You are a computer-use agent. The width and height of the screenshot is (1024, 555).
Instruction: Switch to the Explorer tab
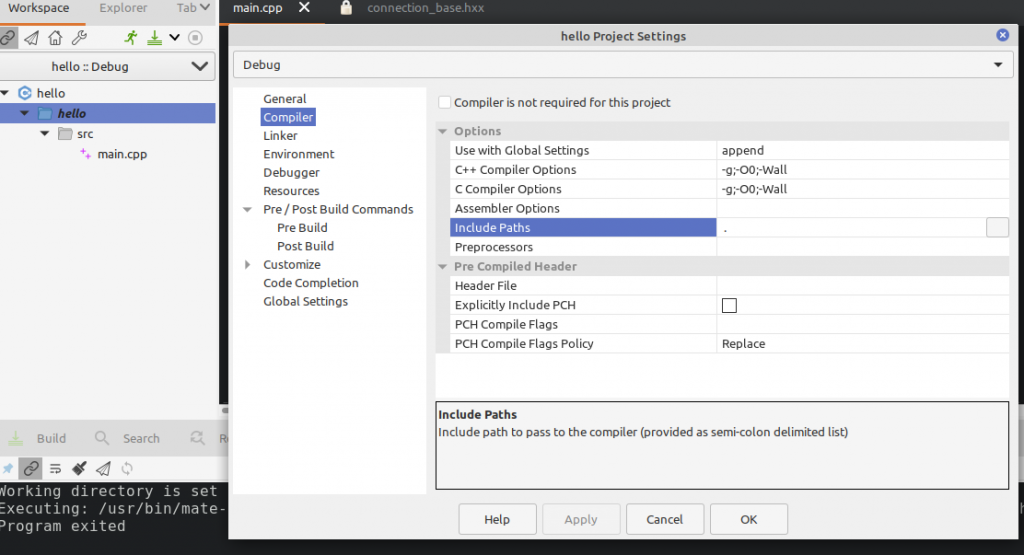[123, 8]
